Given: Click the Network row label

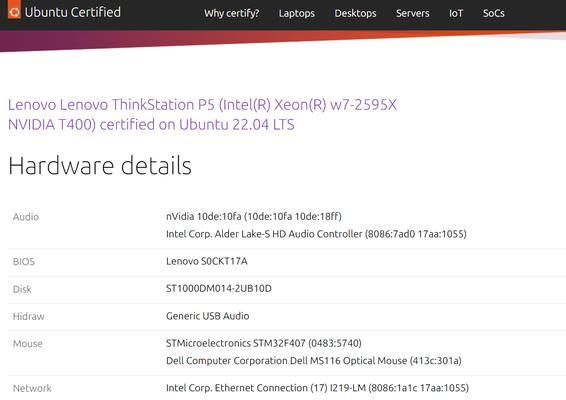Looking at the screenshot, I should pyautogui.click(x=32, y=388).
